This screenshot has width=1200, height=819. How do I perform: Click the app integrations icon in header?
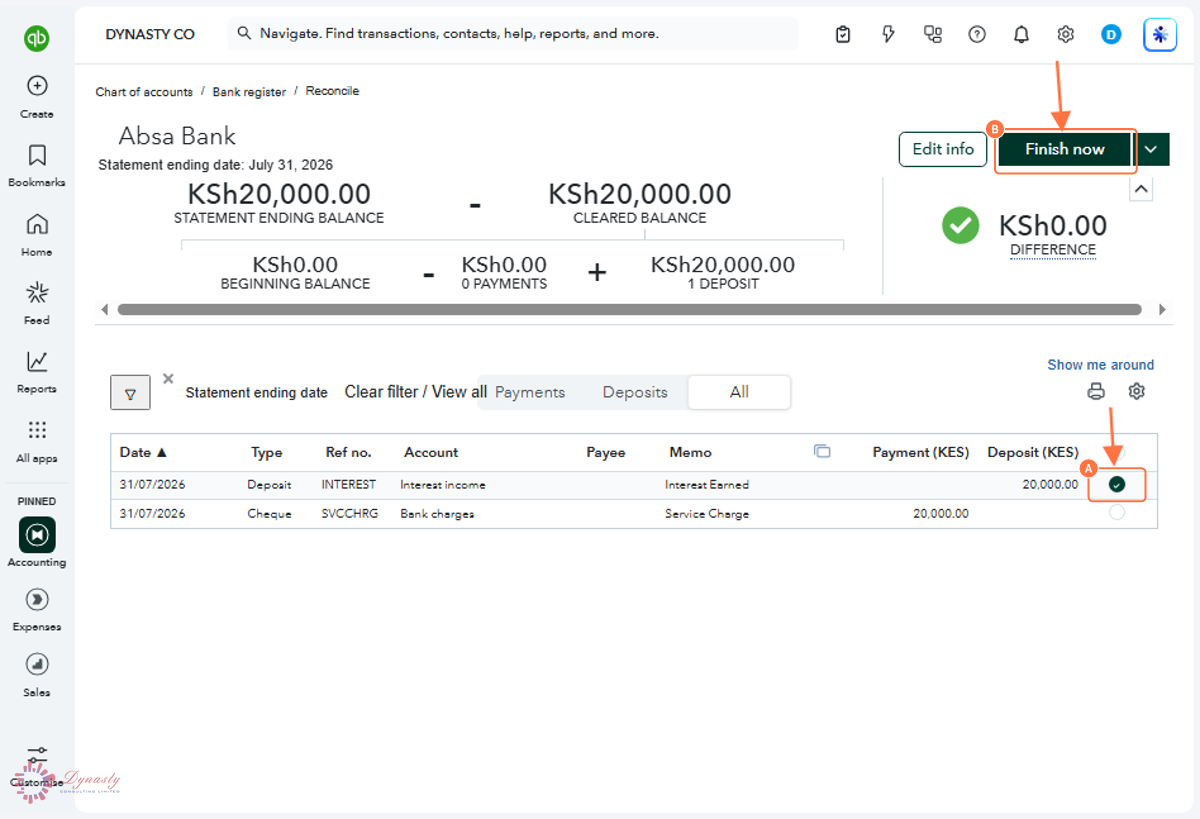point(933,35)
